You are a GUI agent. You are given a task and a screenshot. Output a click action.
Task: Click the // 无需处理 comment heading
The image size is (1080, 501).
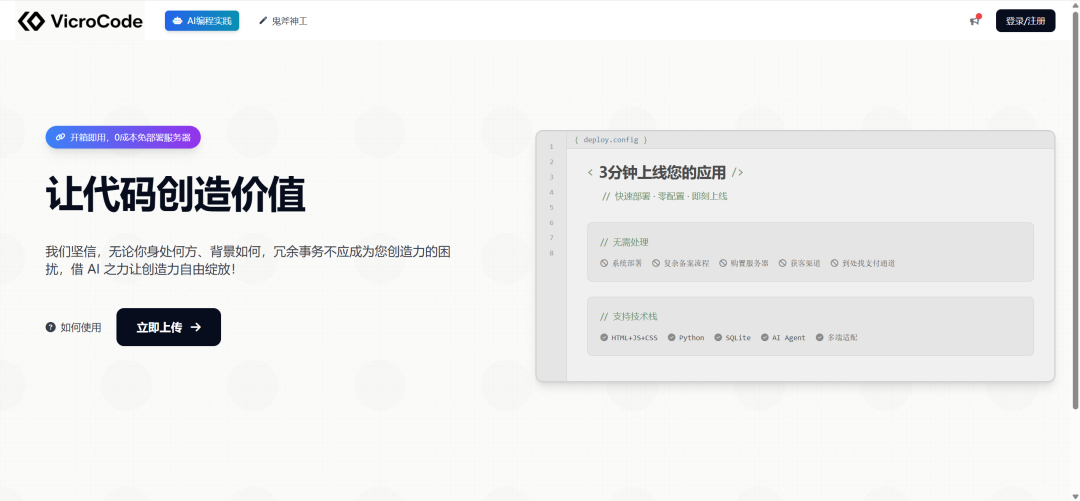624,243
